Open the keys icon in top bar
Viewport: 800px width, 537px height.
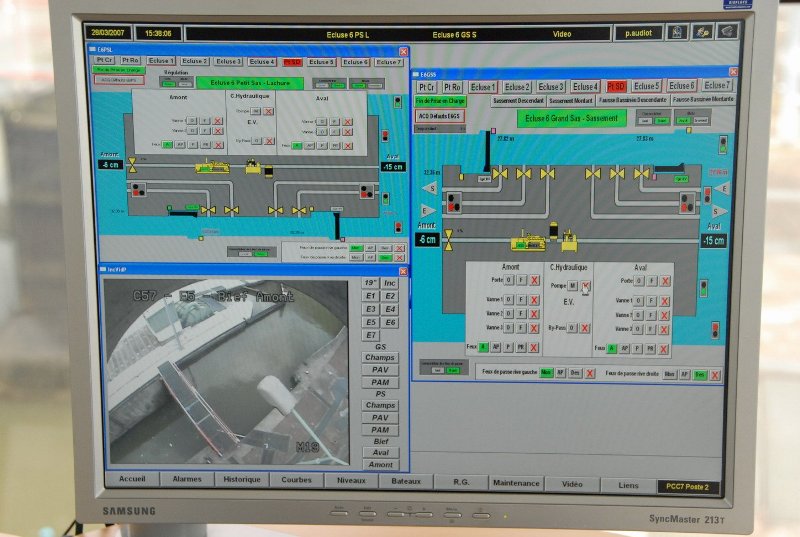click(703, 32)
